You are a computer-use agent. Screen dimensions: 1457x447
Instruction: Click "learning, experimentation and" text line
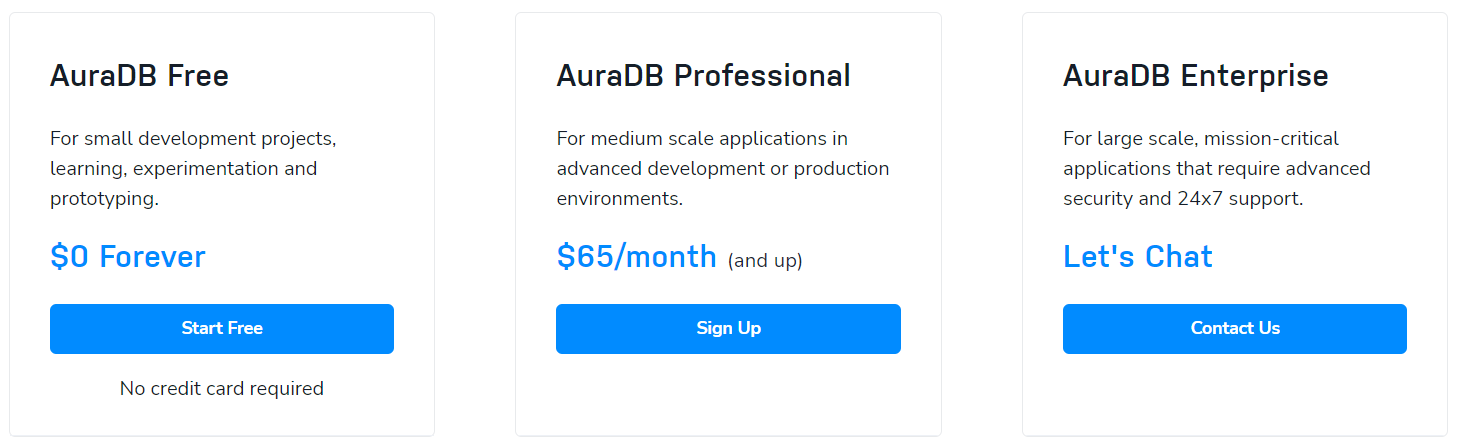click(184, 168)
